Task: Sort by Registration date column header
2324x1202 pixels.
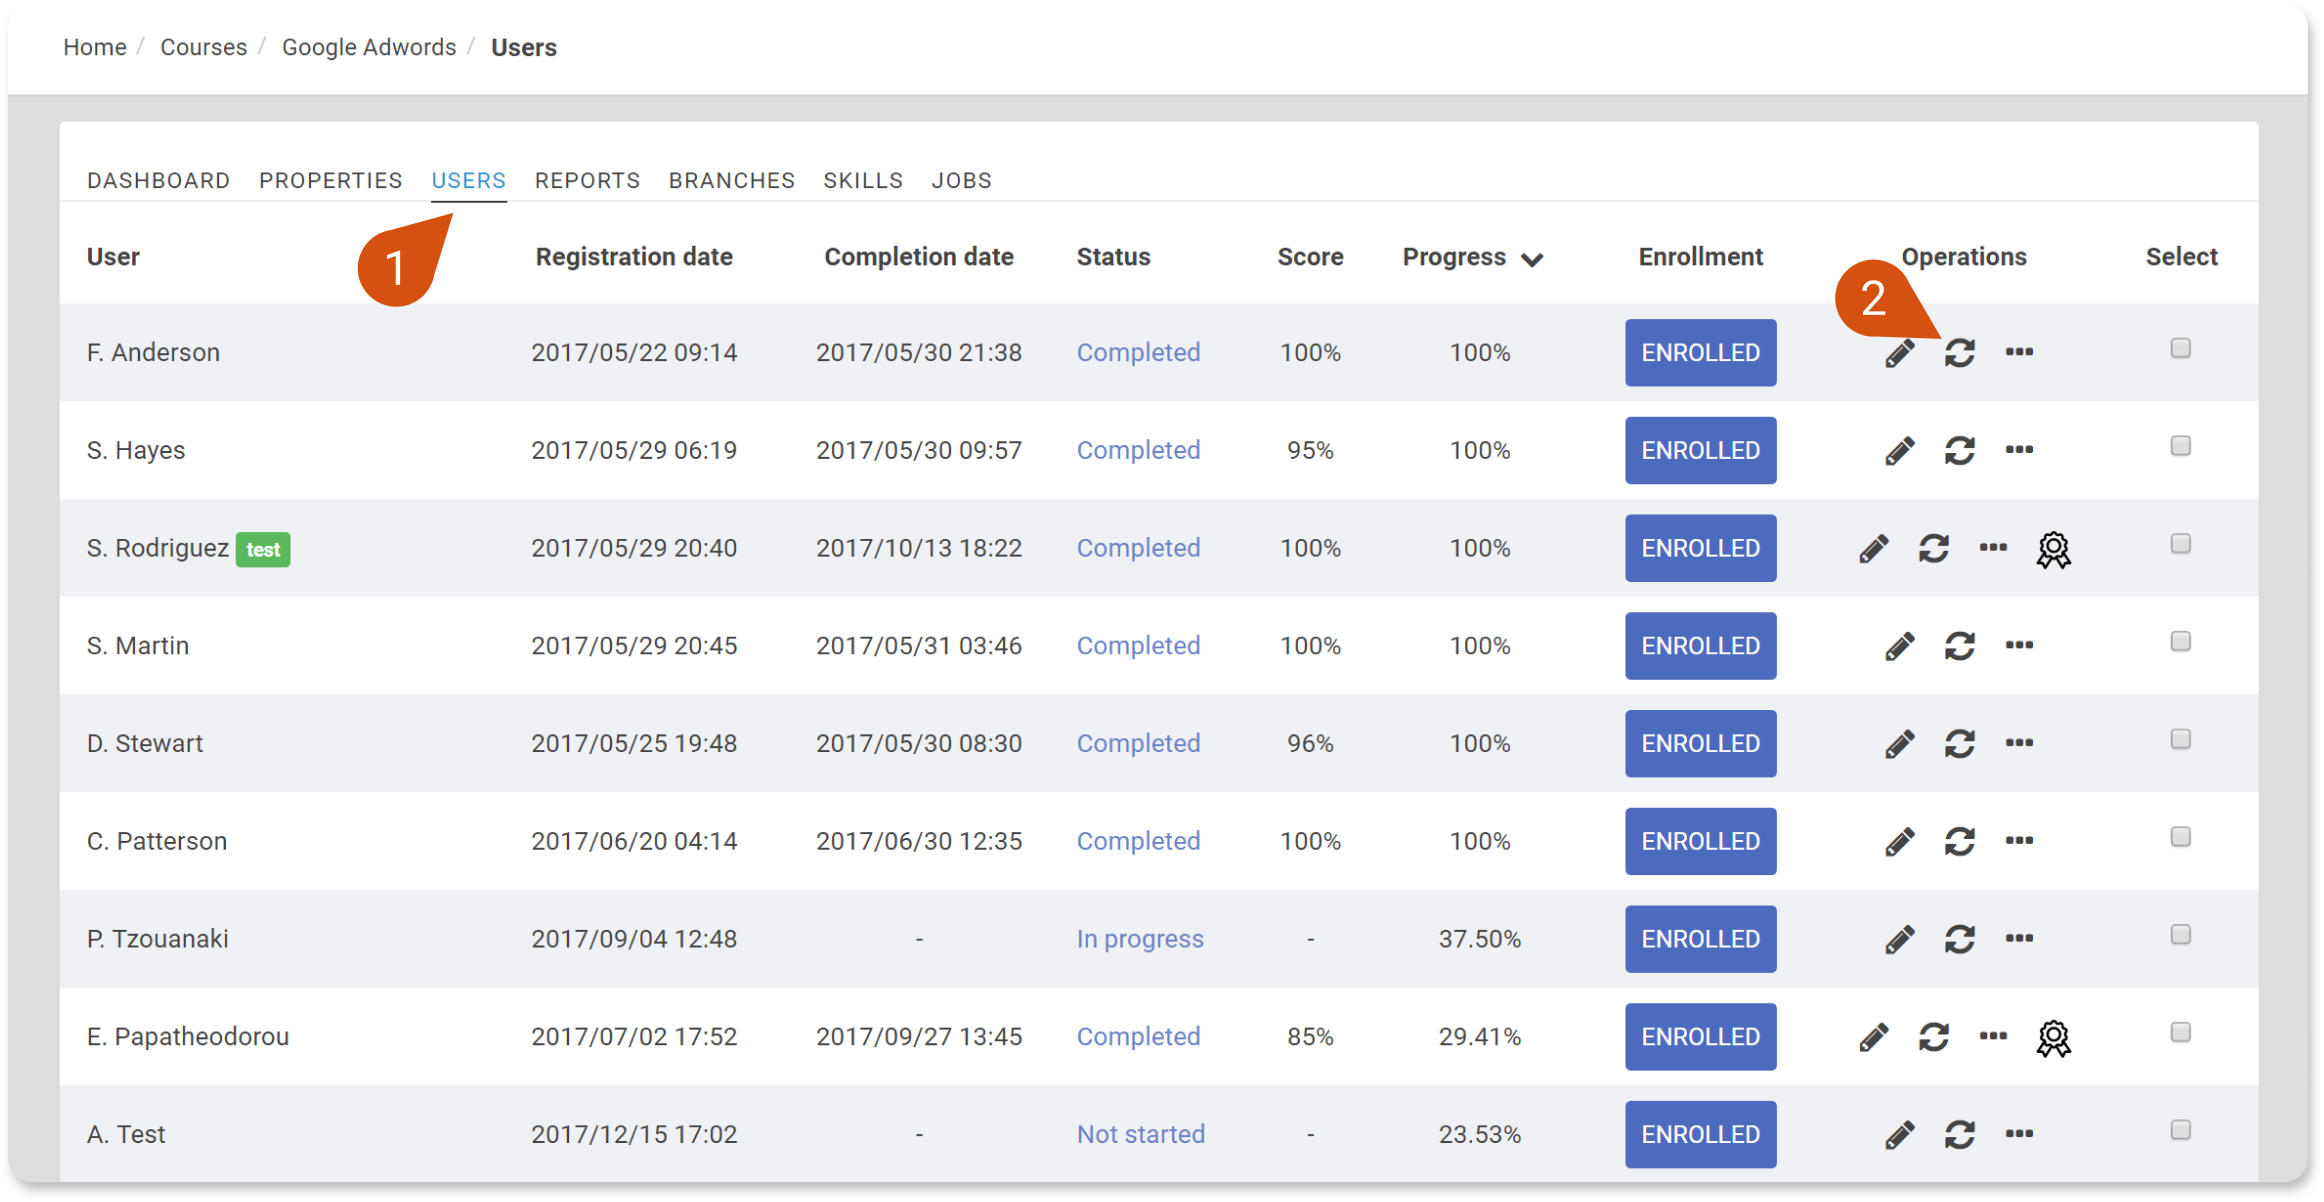Action: coord(634,257)
